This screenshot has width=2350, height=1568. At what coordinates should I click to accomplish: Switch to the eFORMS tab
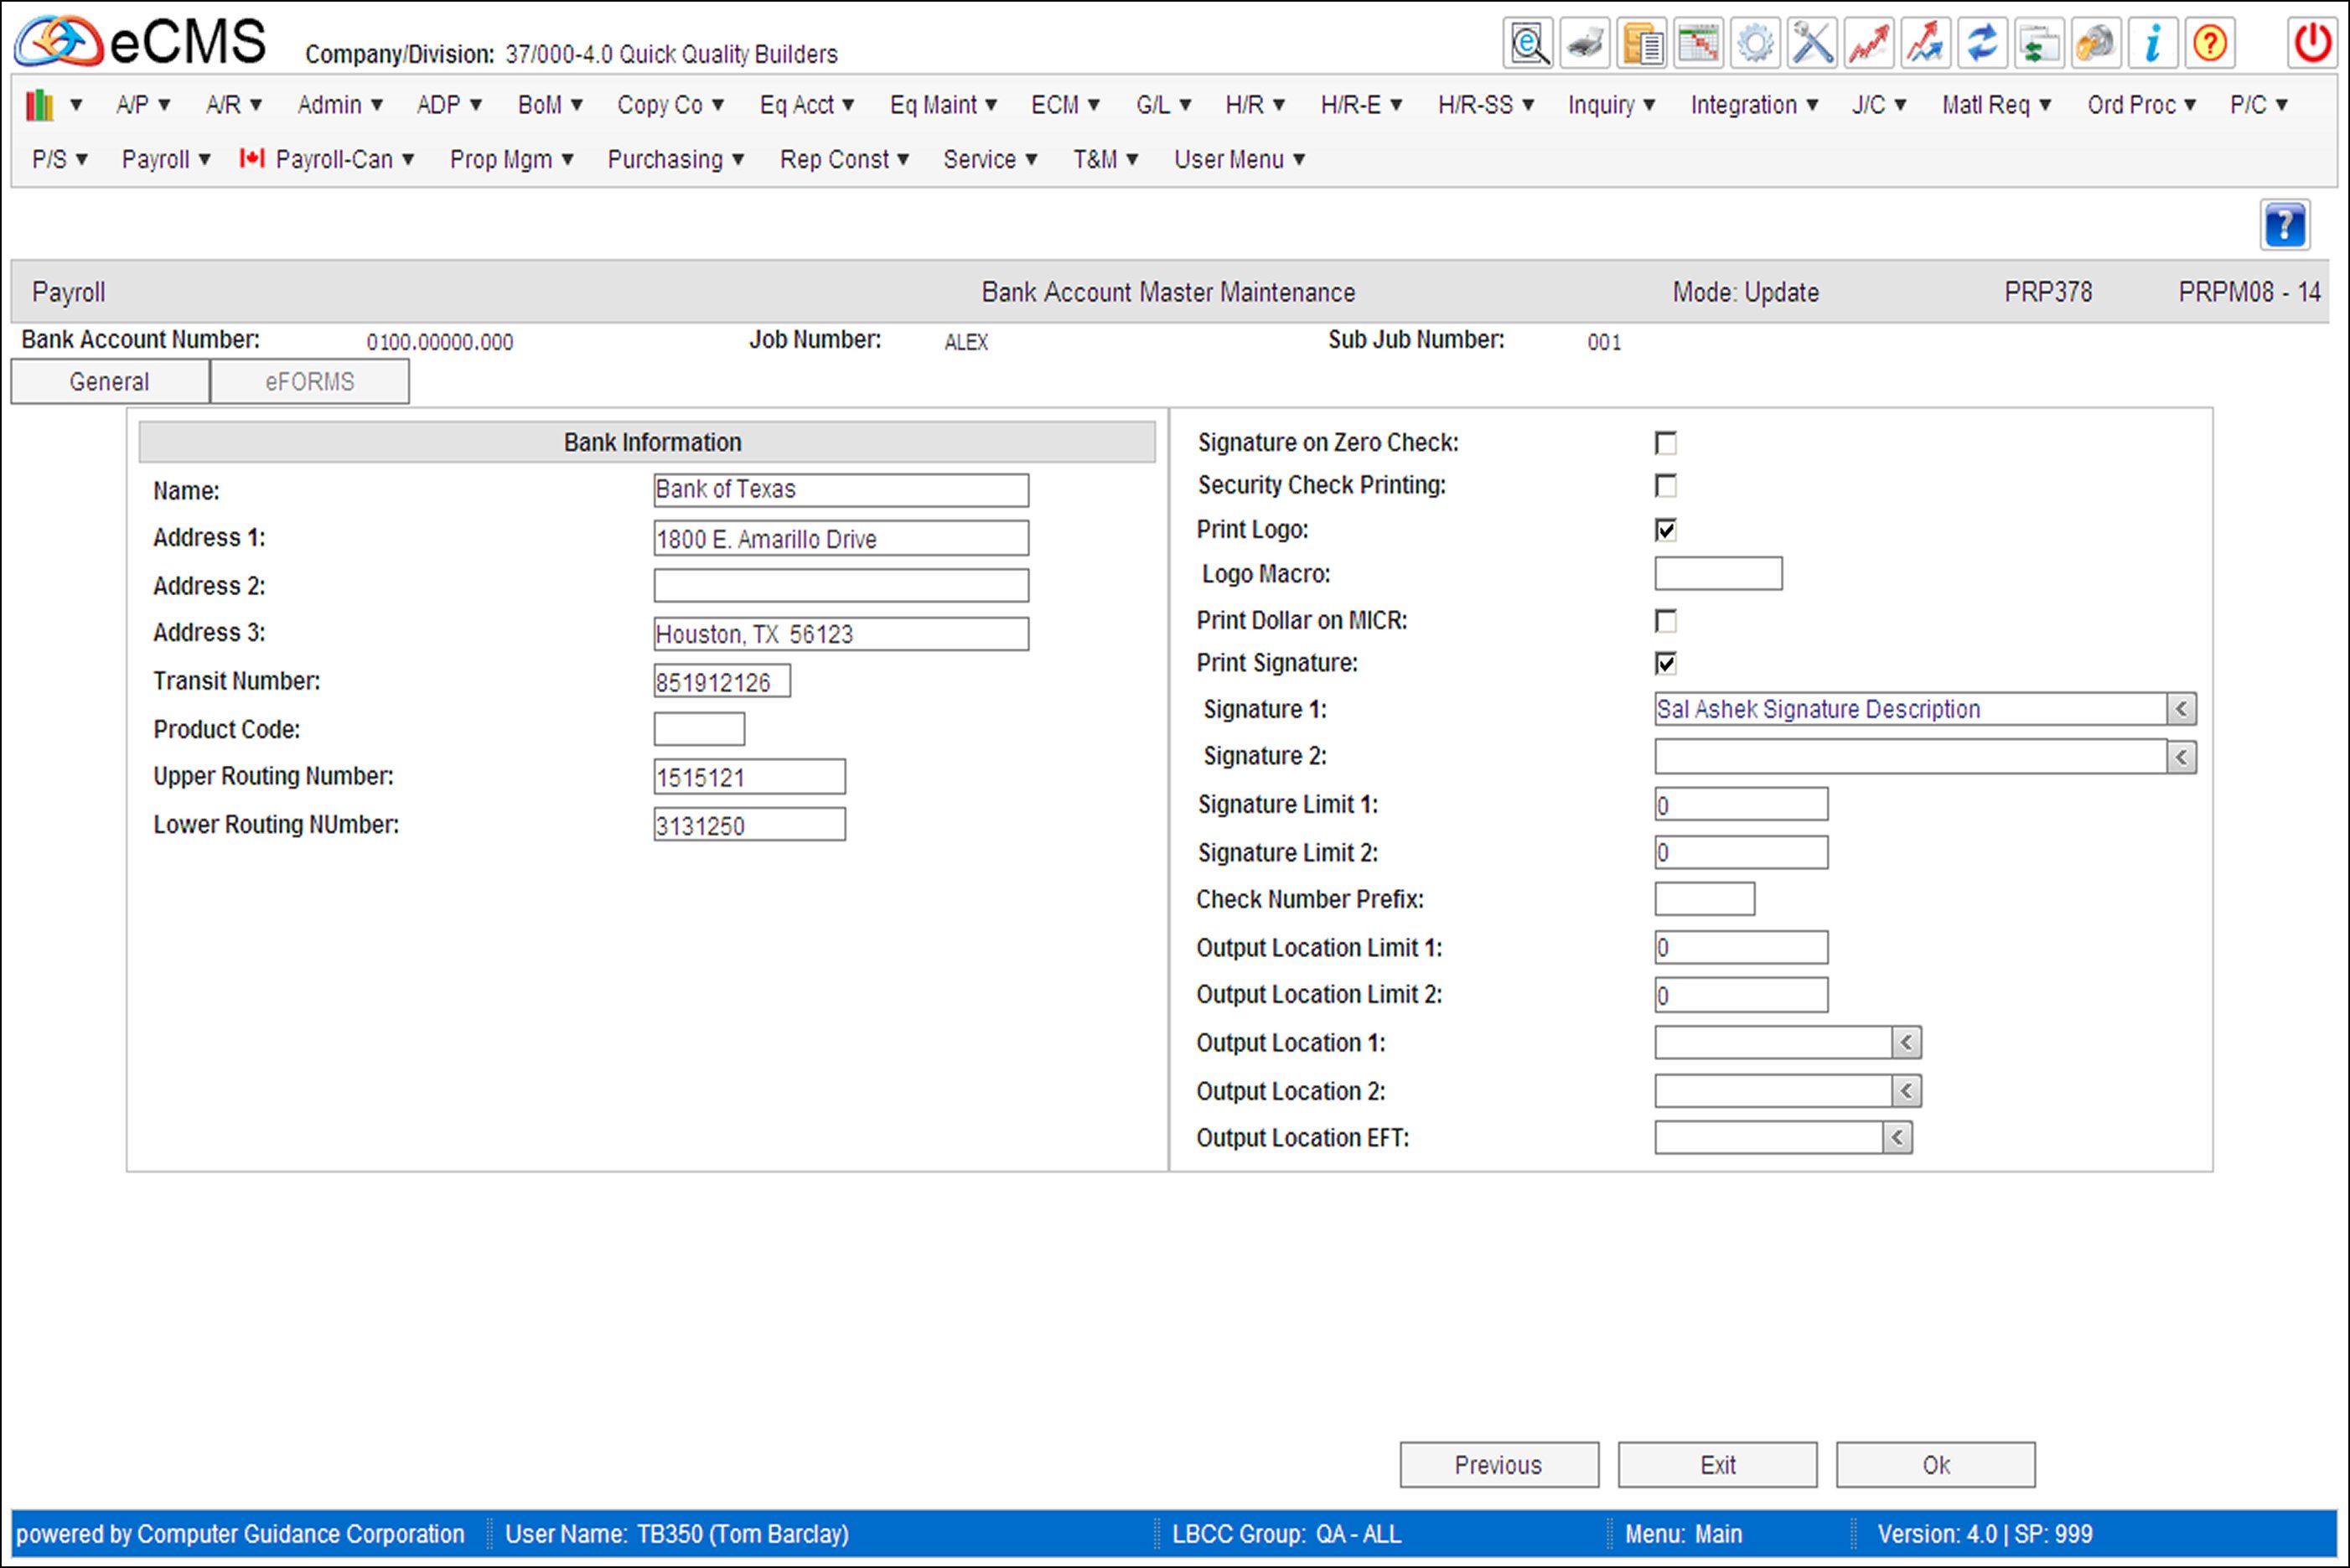pos(308,380)
